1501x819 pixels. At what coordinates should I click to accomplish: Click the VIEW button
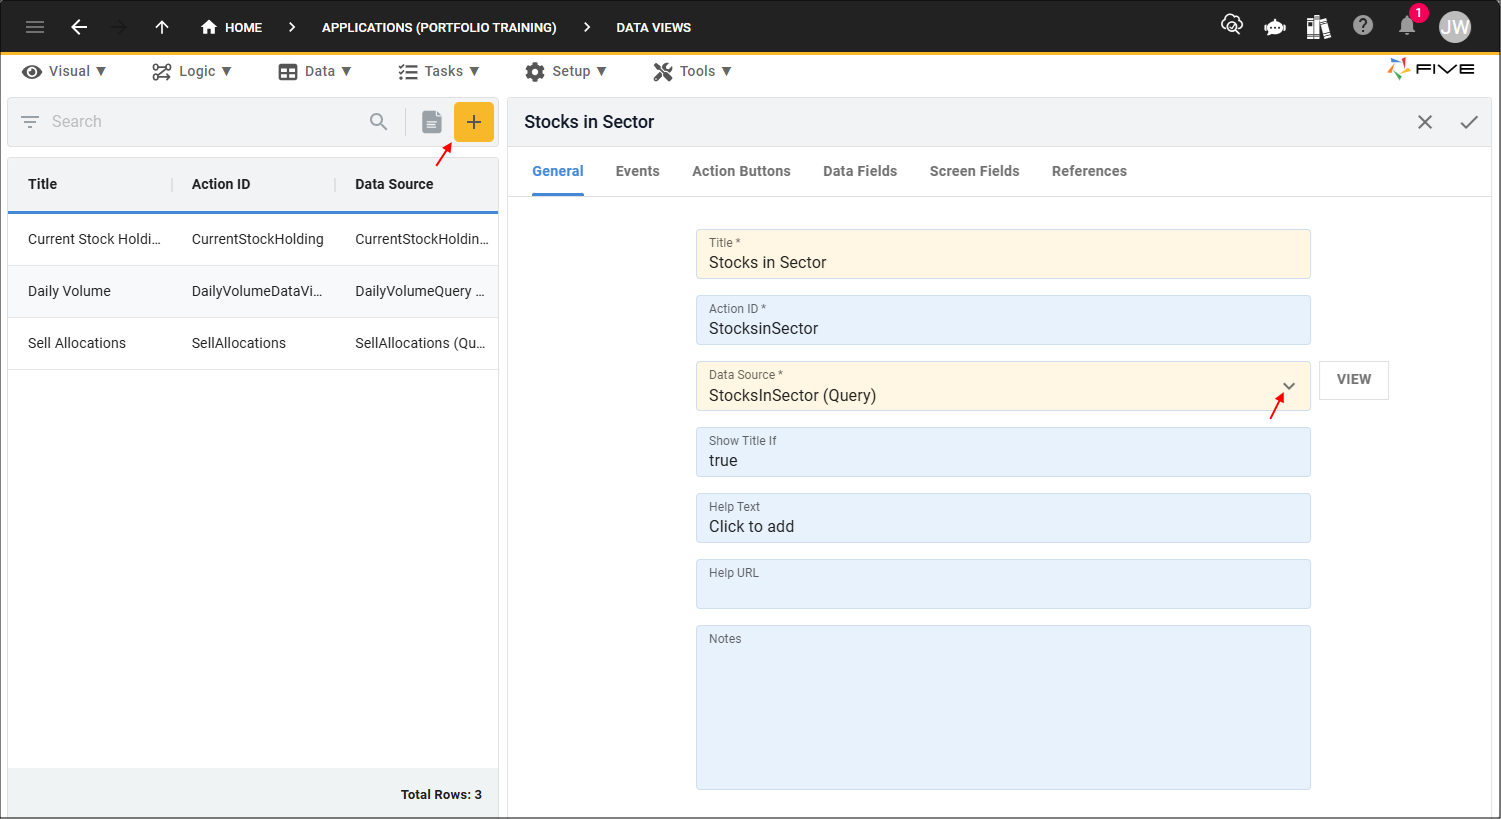pyautogui.click(x=1354, y=380)
